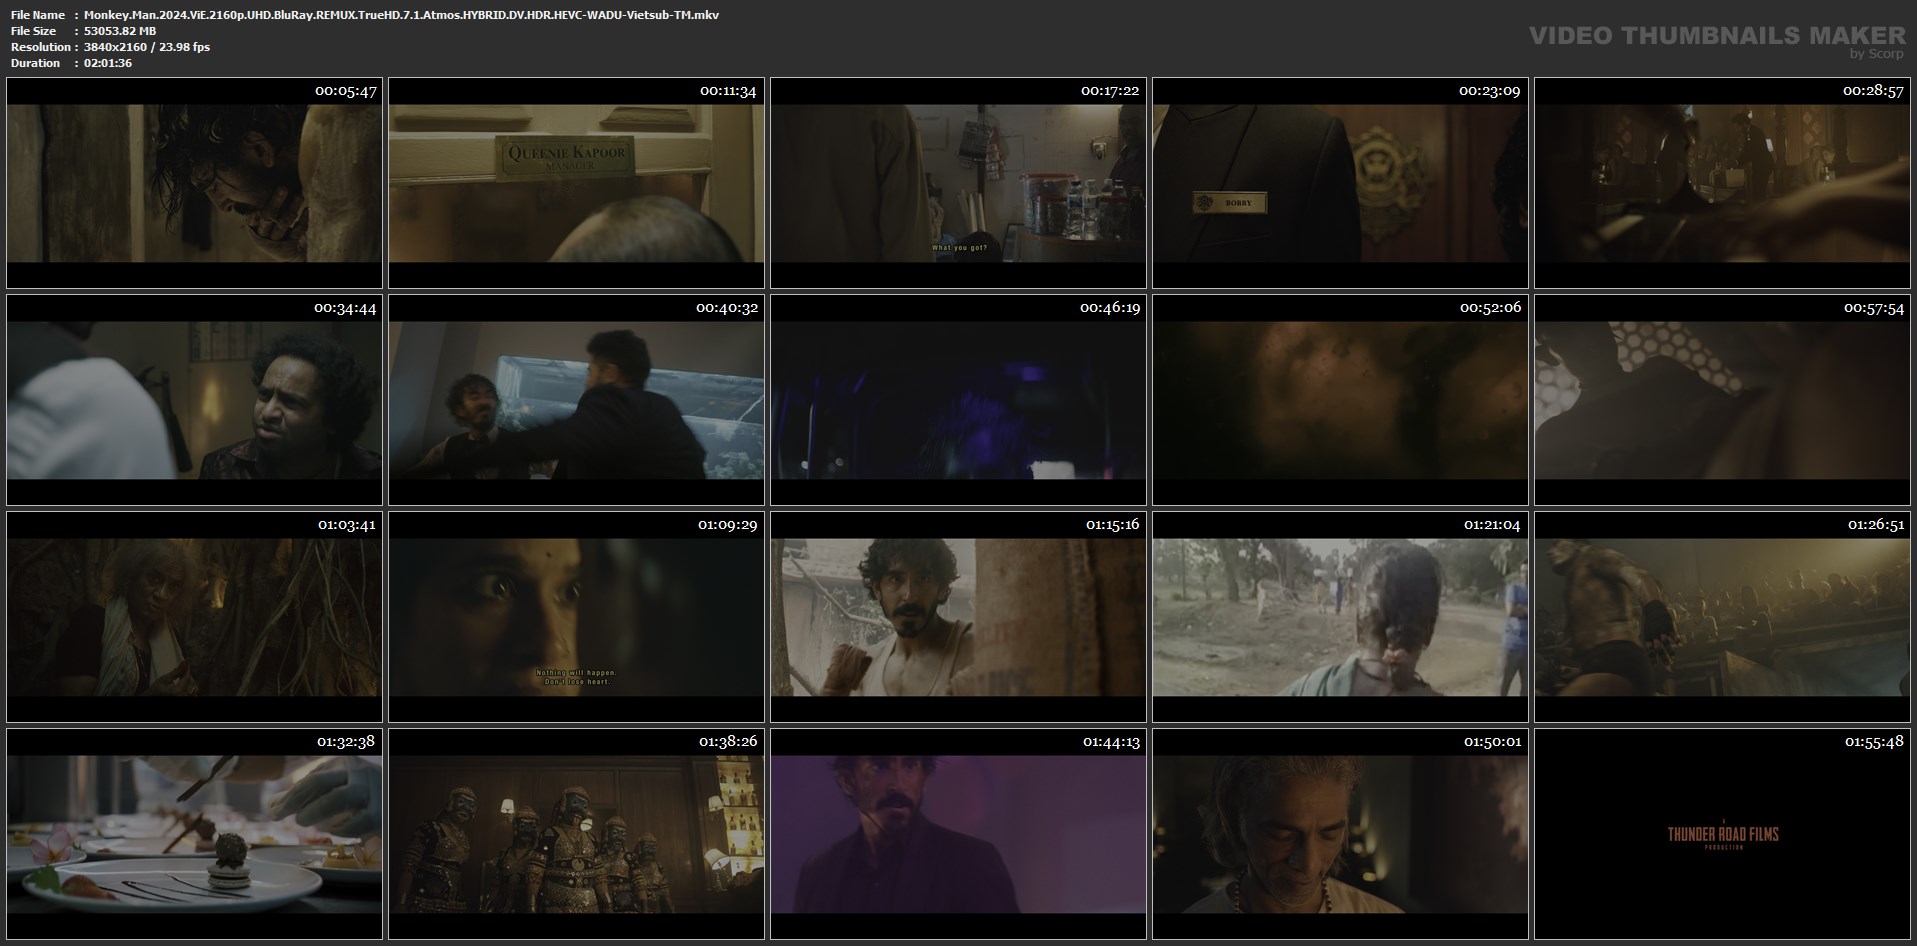Click the File Name header label
This screenshot has height=946, width=1917.
37,15
